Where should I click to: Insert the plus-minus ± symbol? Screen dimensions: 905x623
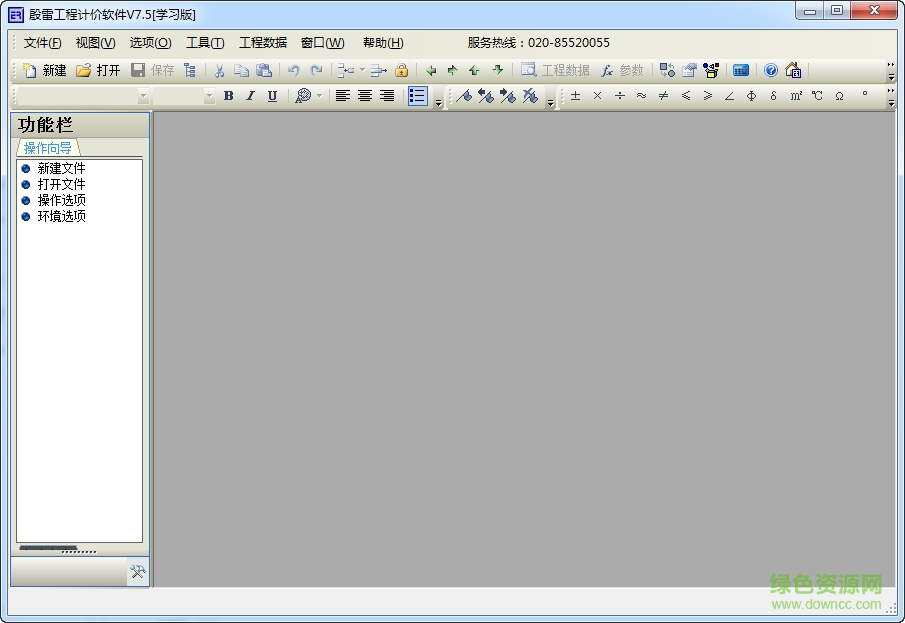point(575,96)
